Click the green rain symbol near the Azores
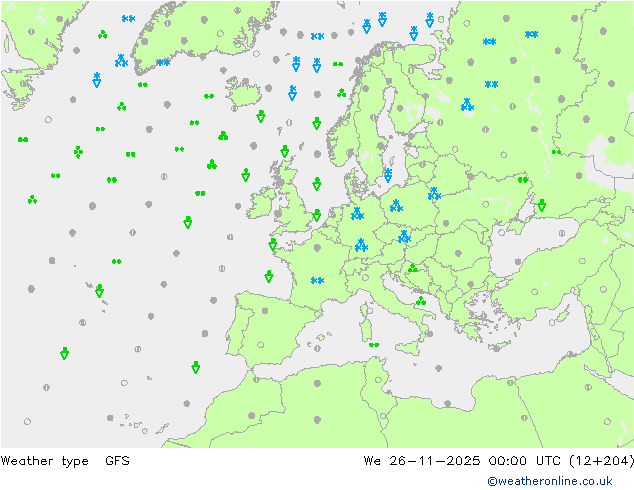This screenshot has width=634, height=490. (99, 291)
